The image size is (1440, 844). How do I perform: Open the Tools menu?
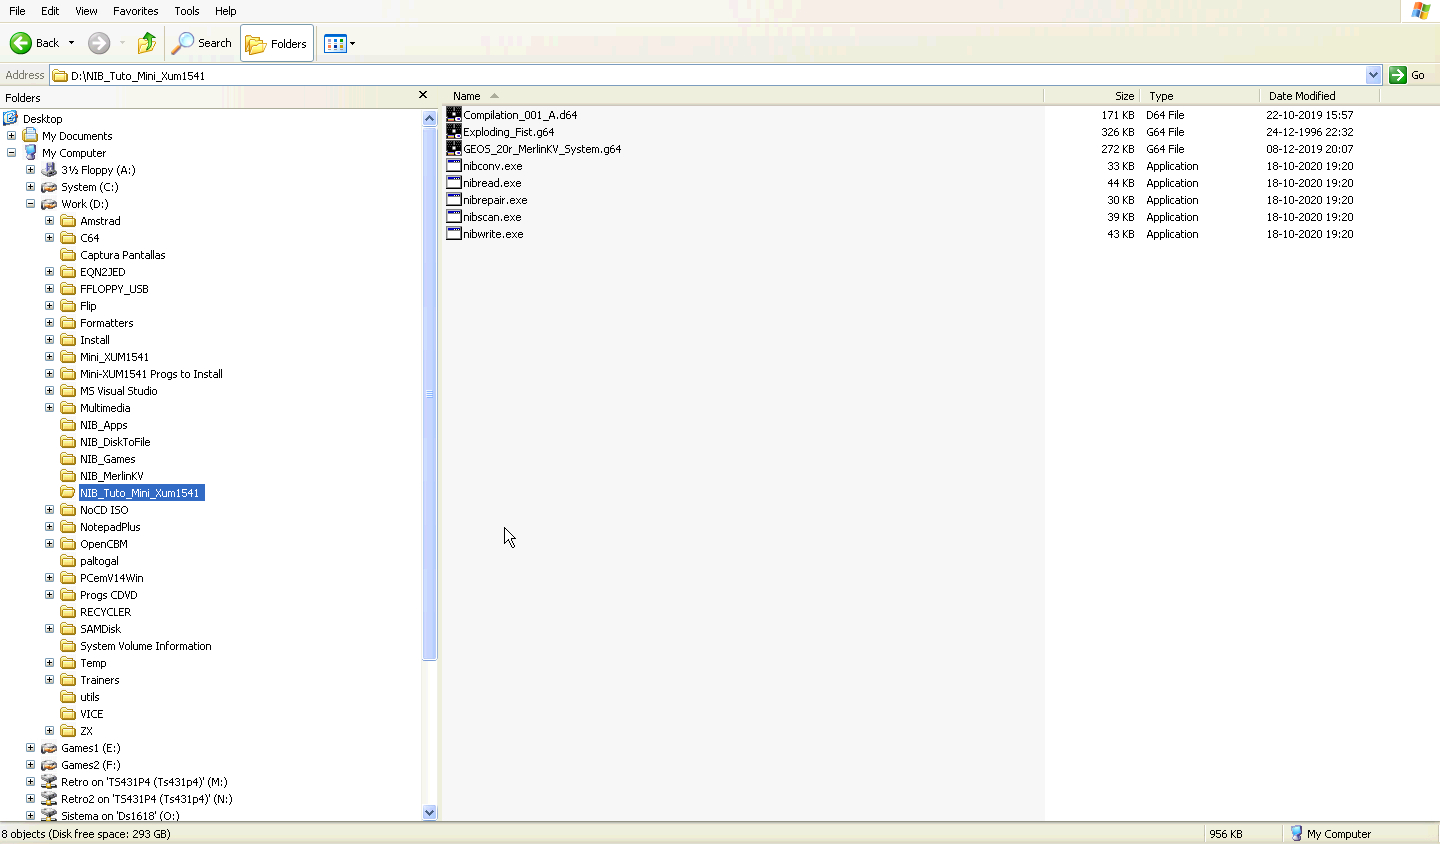(x=187, y=11)
